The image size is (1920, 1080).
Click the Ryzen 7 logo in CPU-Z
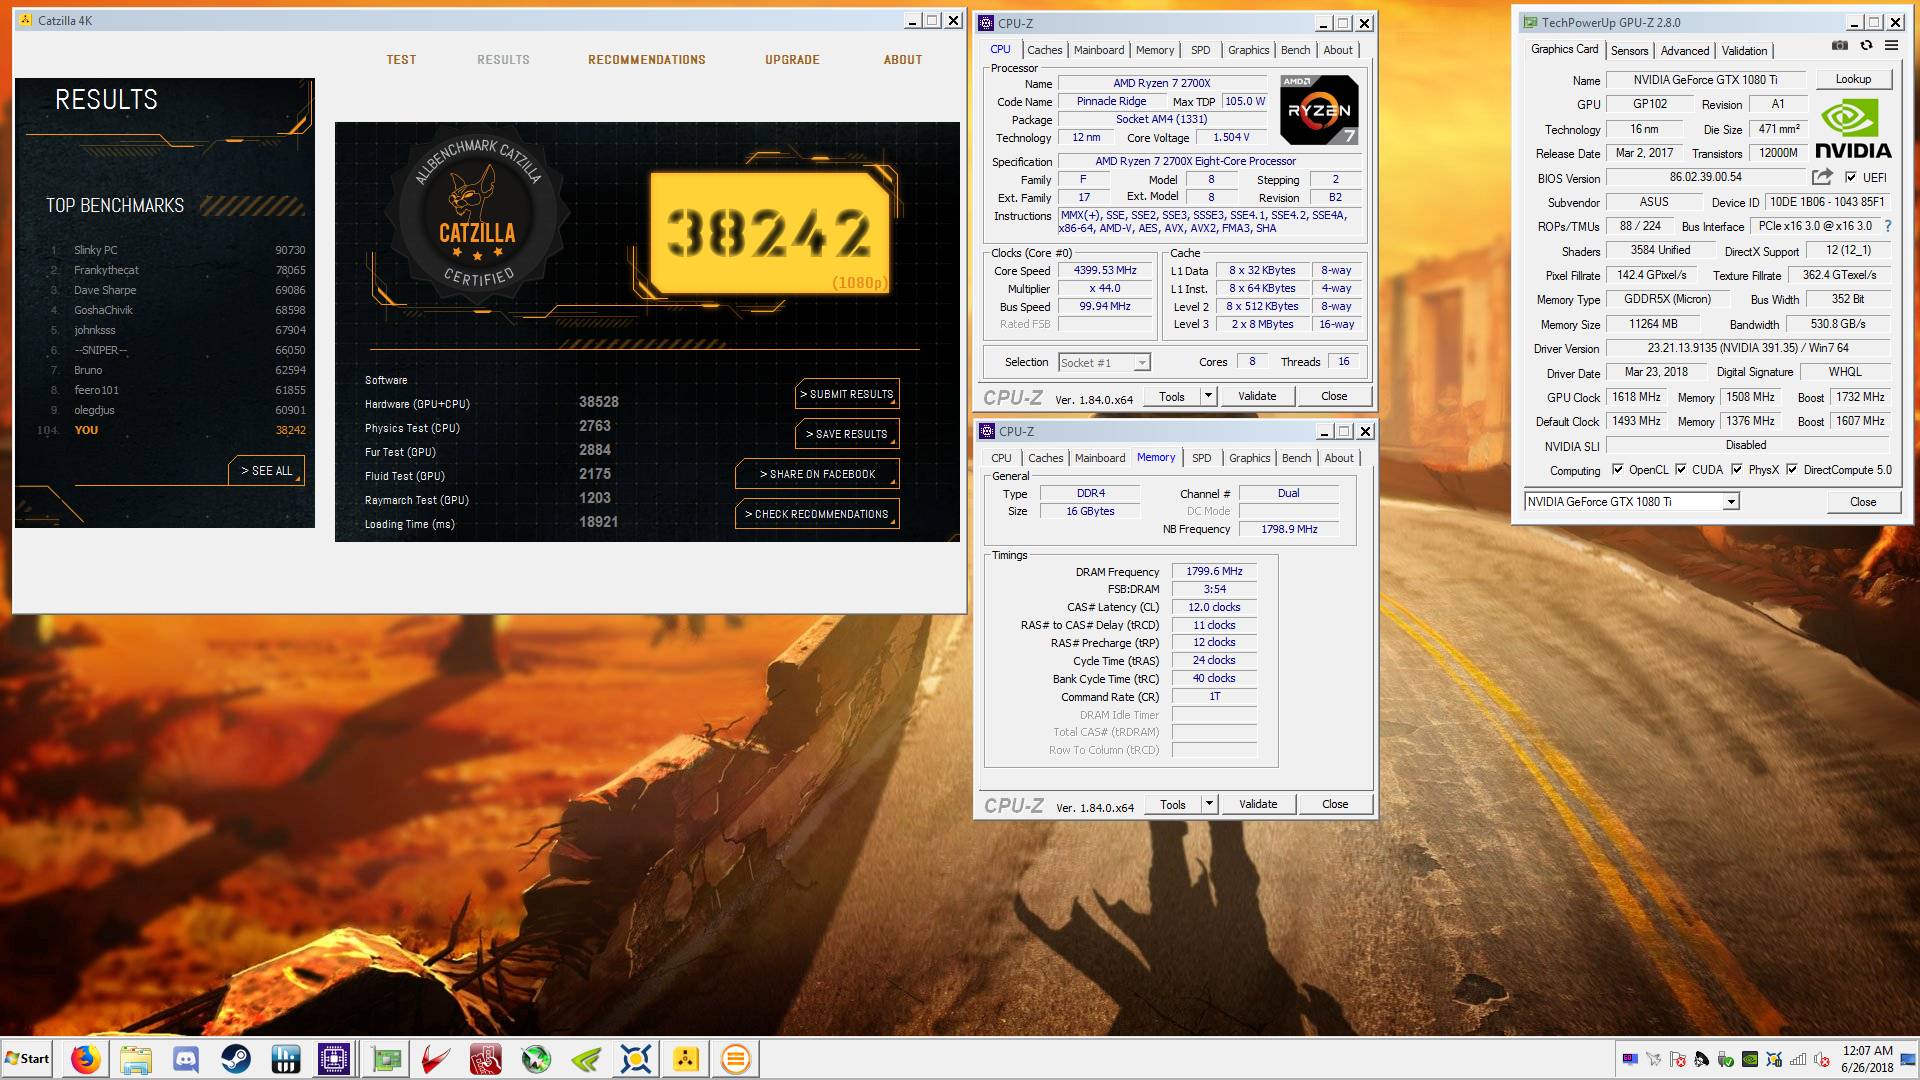click(1319, 110)
